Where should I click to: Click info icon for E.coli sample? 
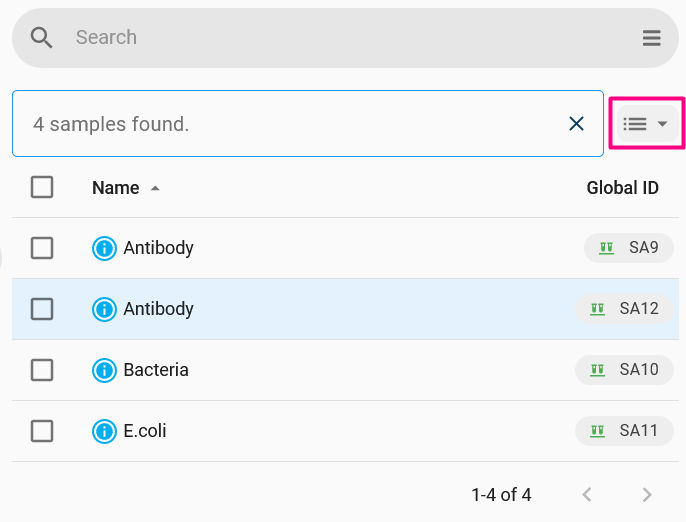click(104, 431)
